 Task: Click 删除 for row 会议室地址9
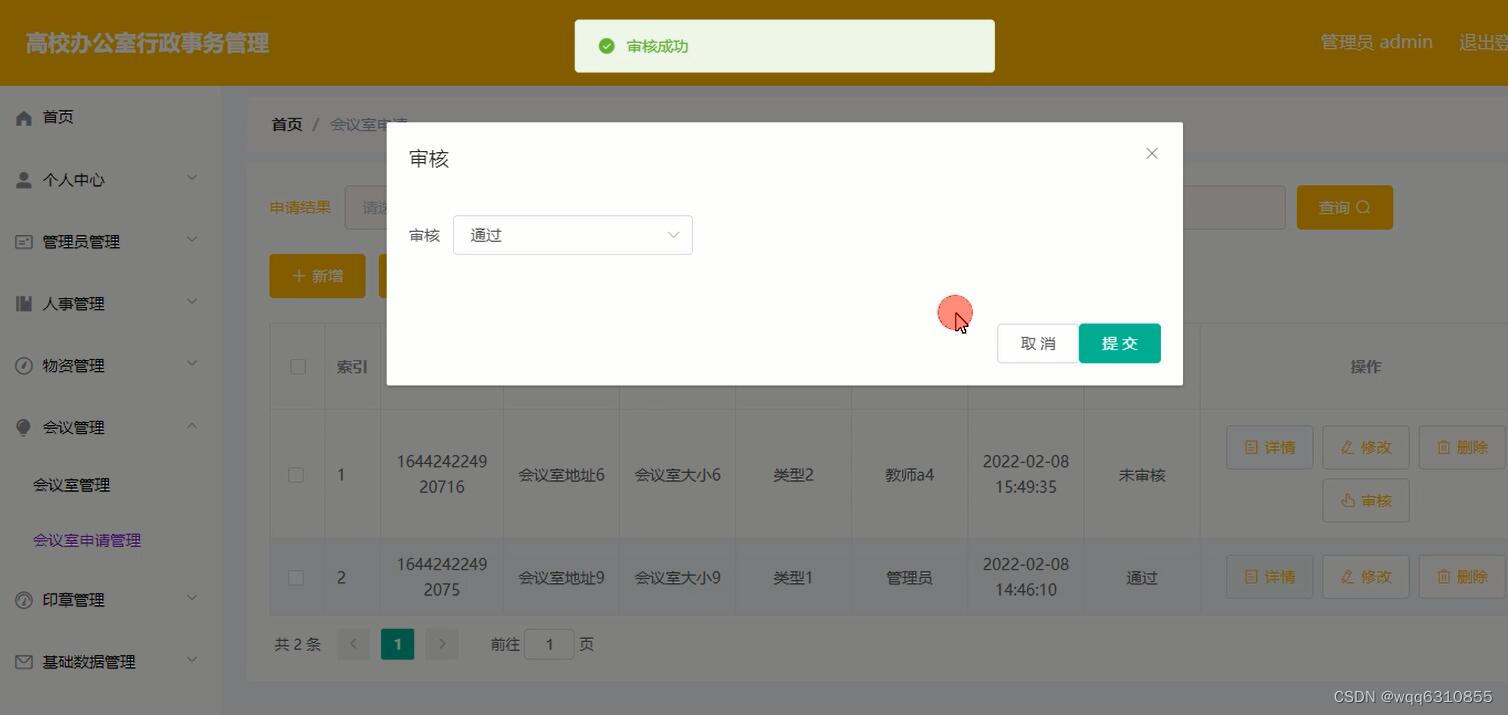coord(1462,577)
